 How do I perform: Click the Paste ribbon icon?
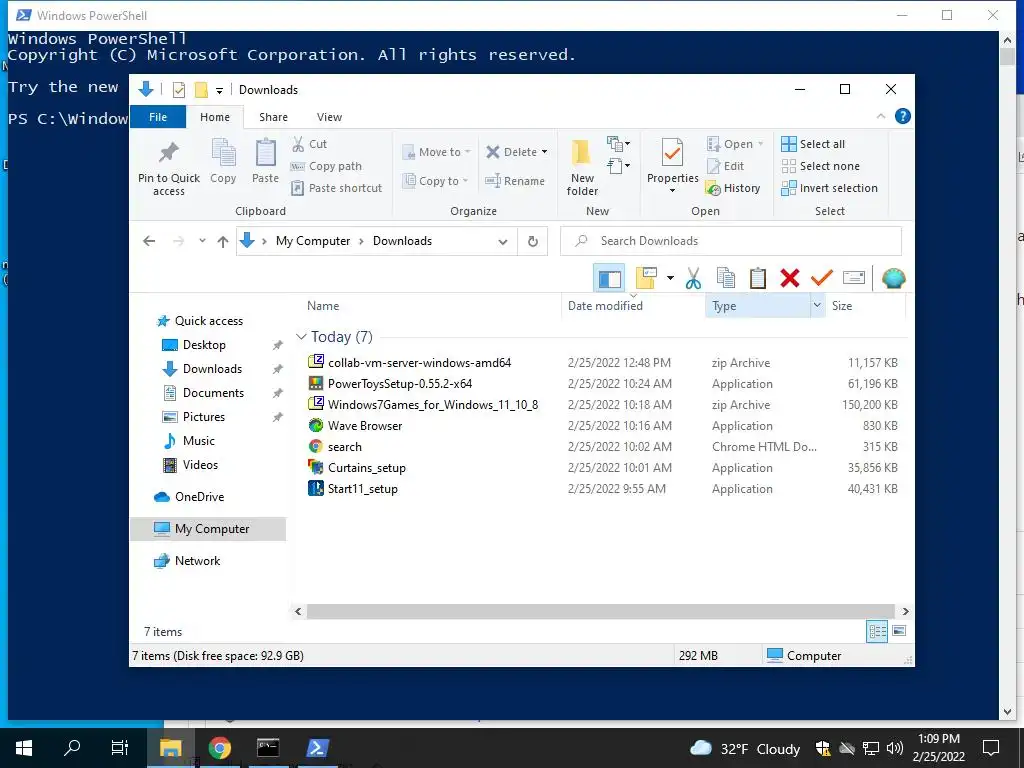[265, 153]
